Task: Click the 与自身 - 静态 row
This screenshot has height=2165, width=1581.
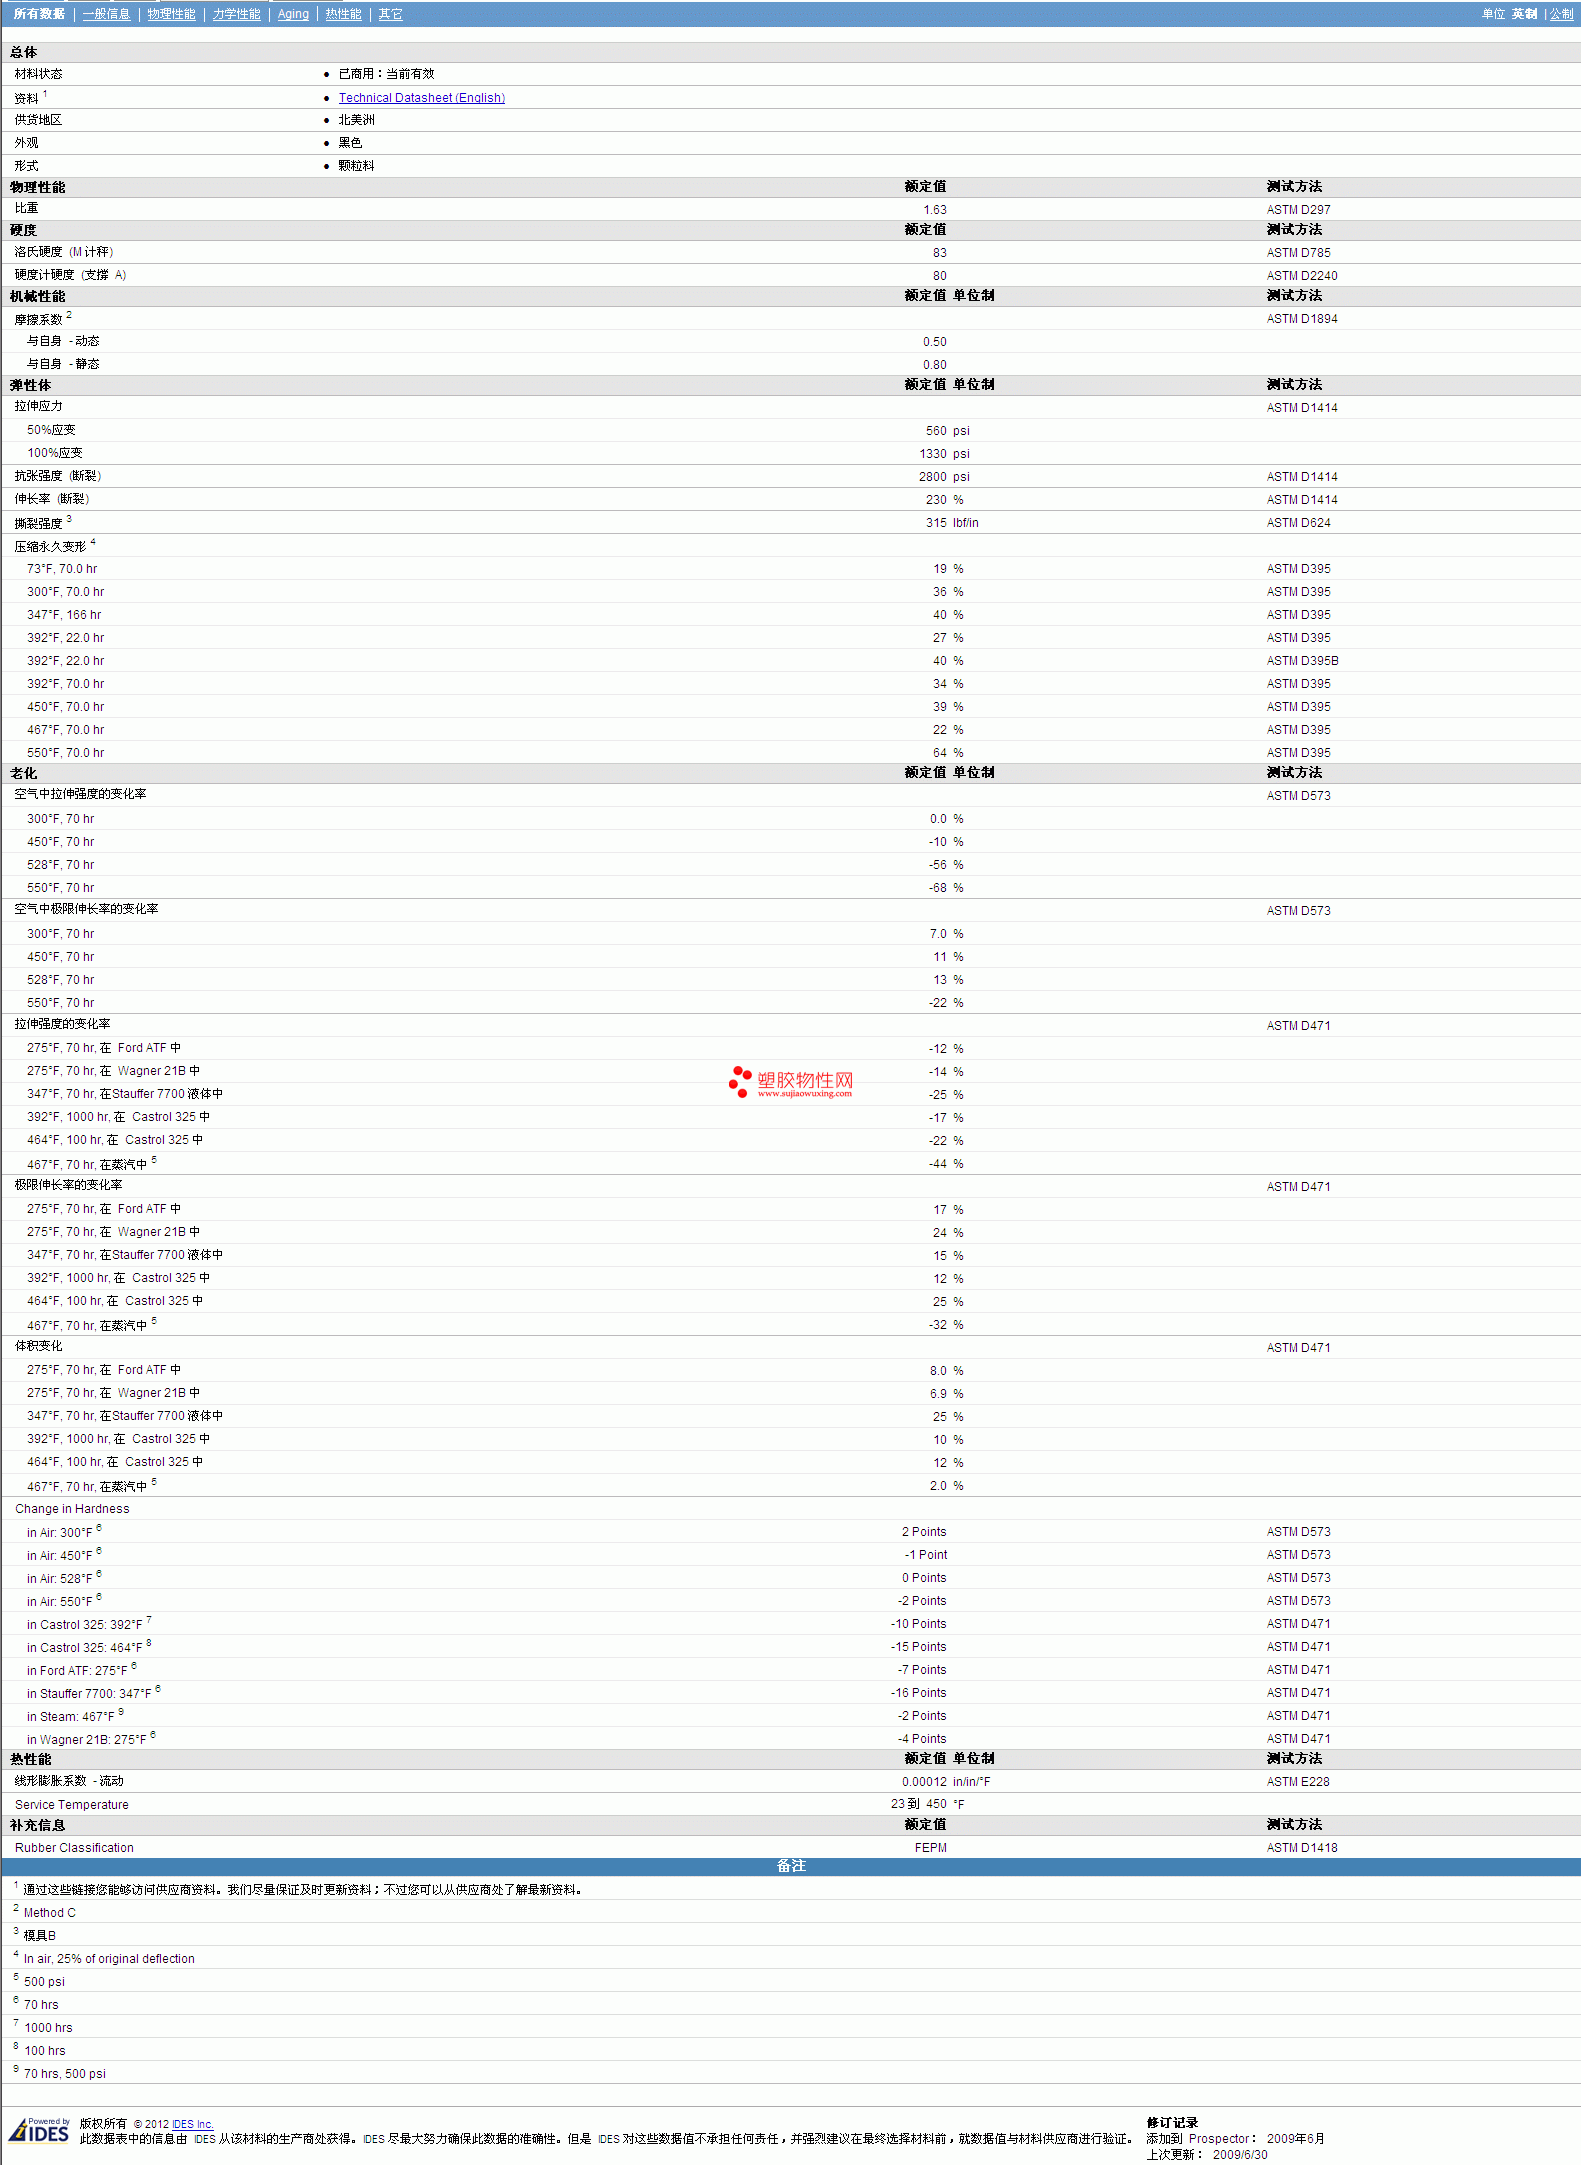Action: pyautogui.click(x=790, y=365)
